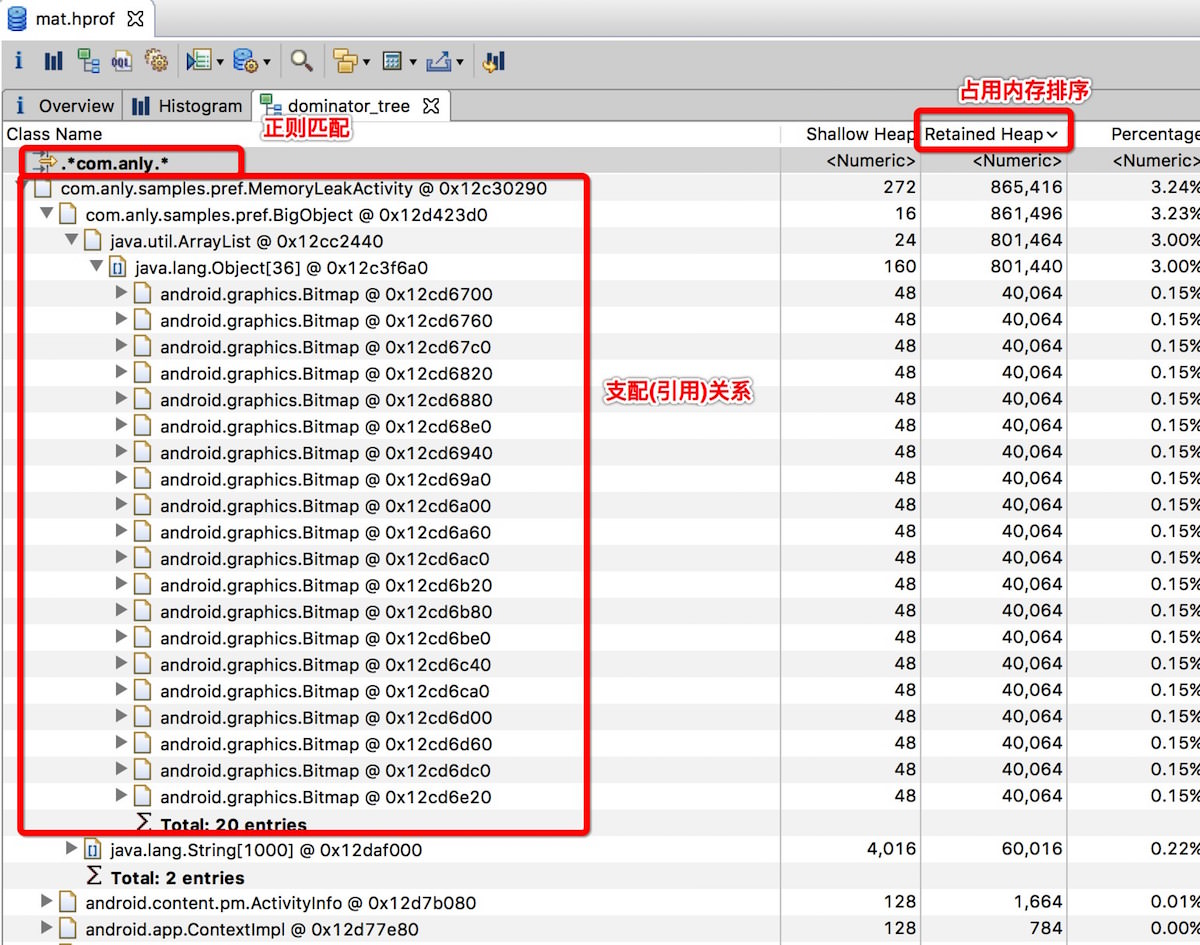
Task: Click the object icon of ActivityInfo row
Action: (x=67, y=903)
